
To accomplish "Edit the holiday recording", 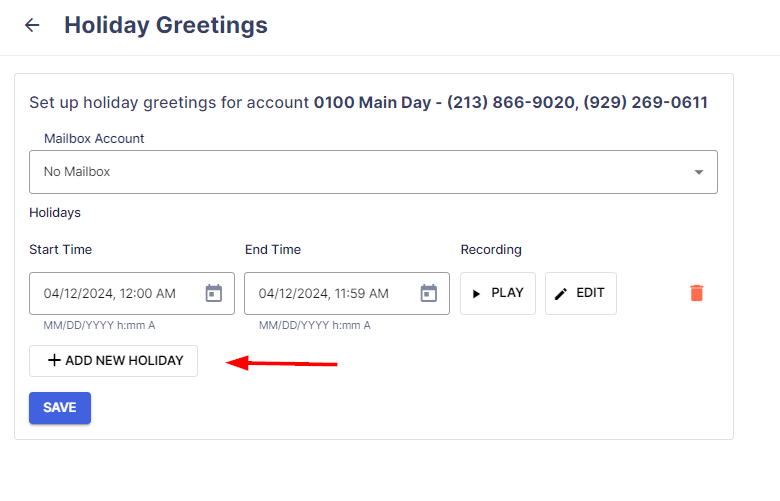I will point(581,294).
